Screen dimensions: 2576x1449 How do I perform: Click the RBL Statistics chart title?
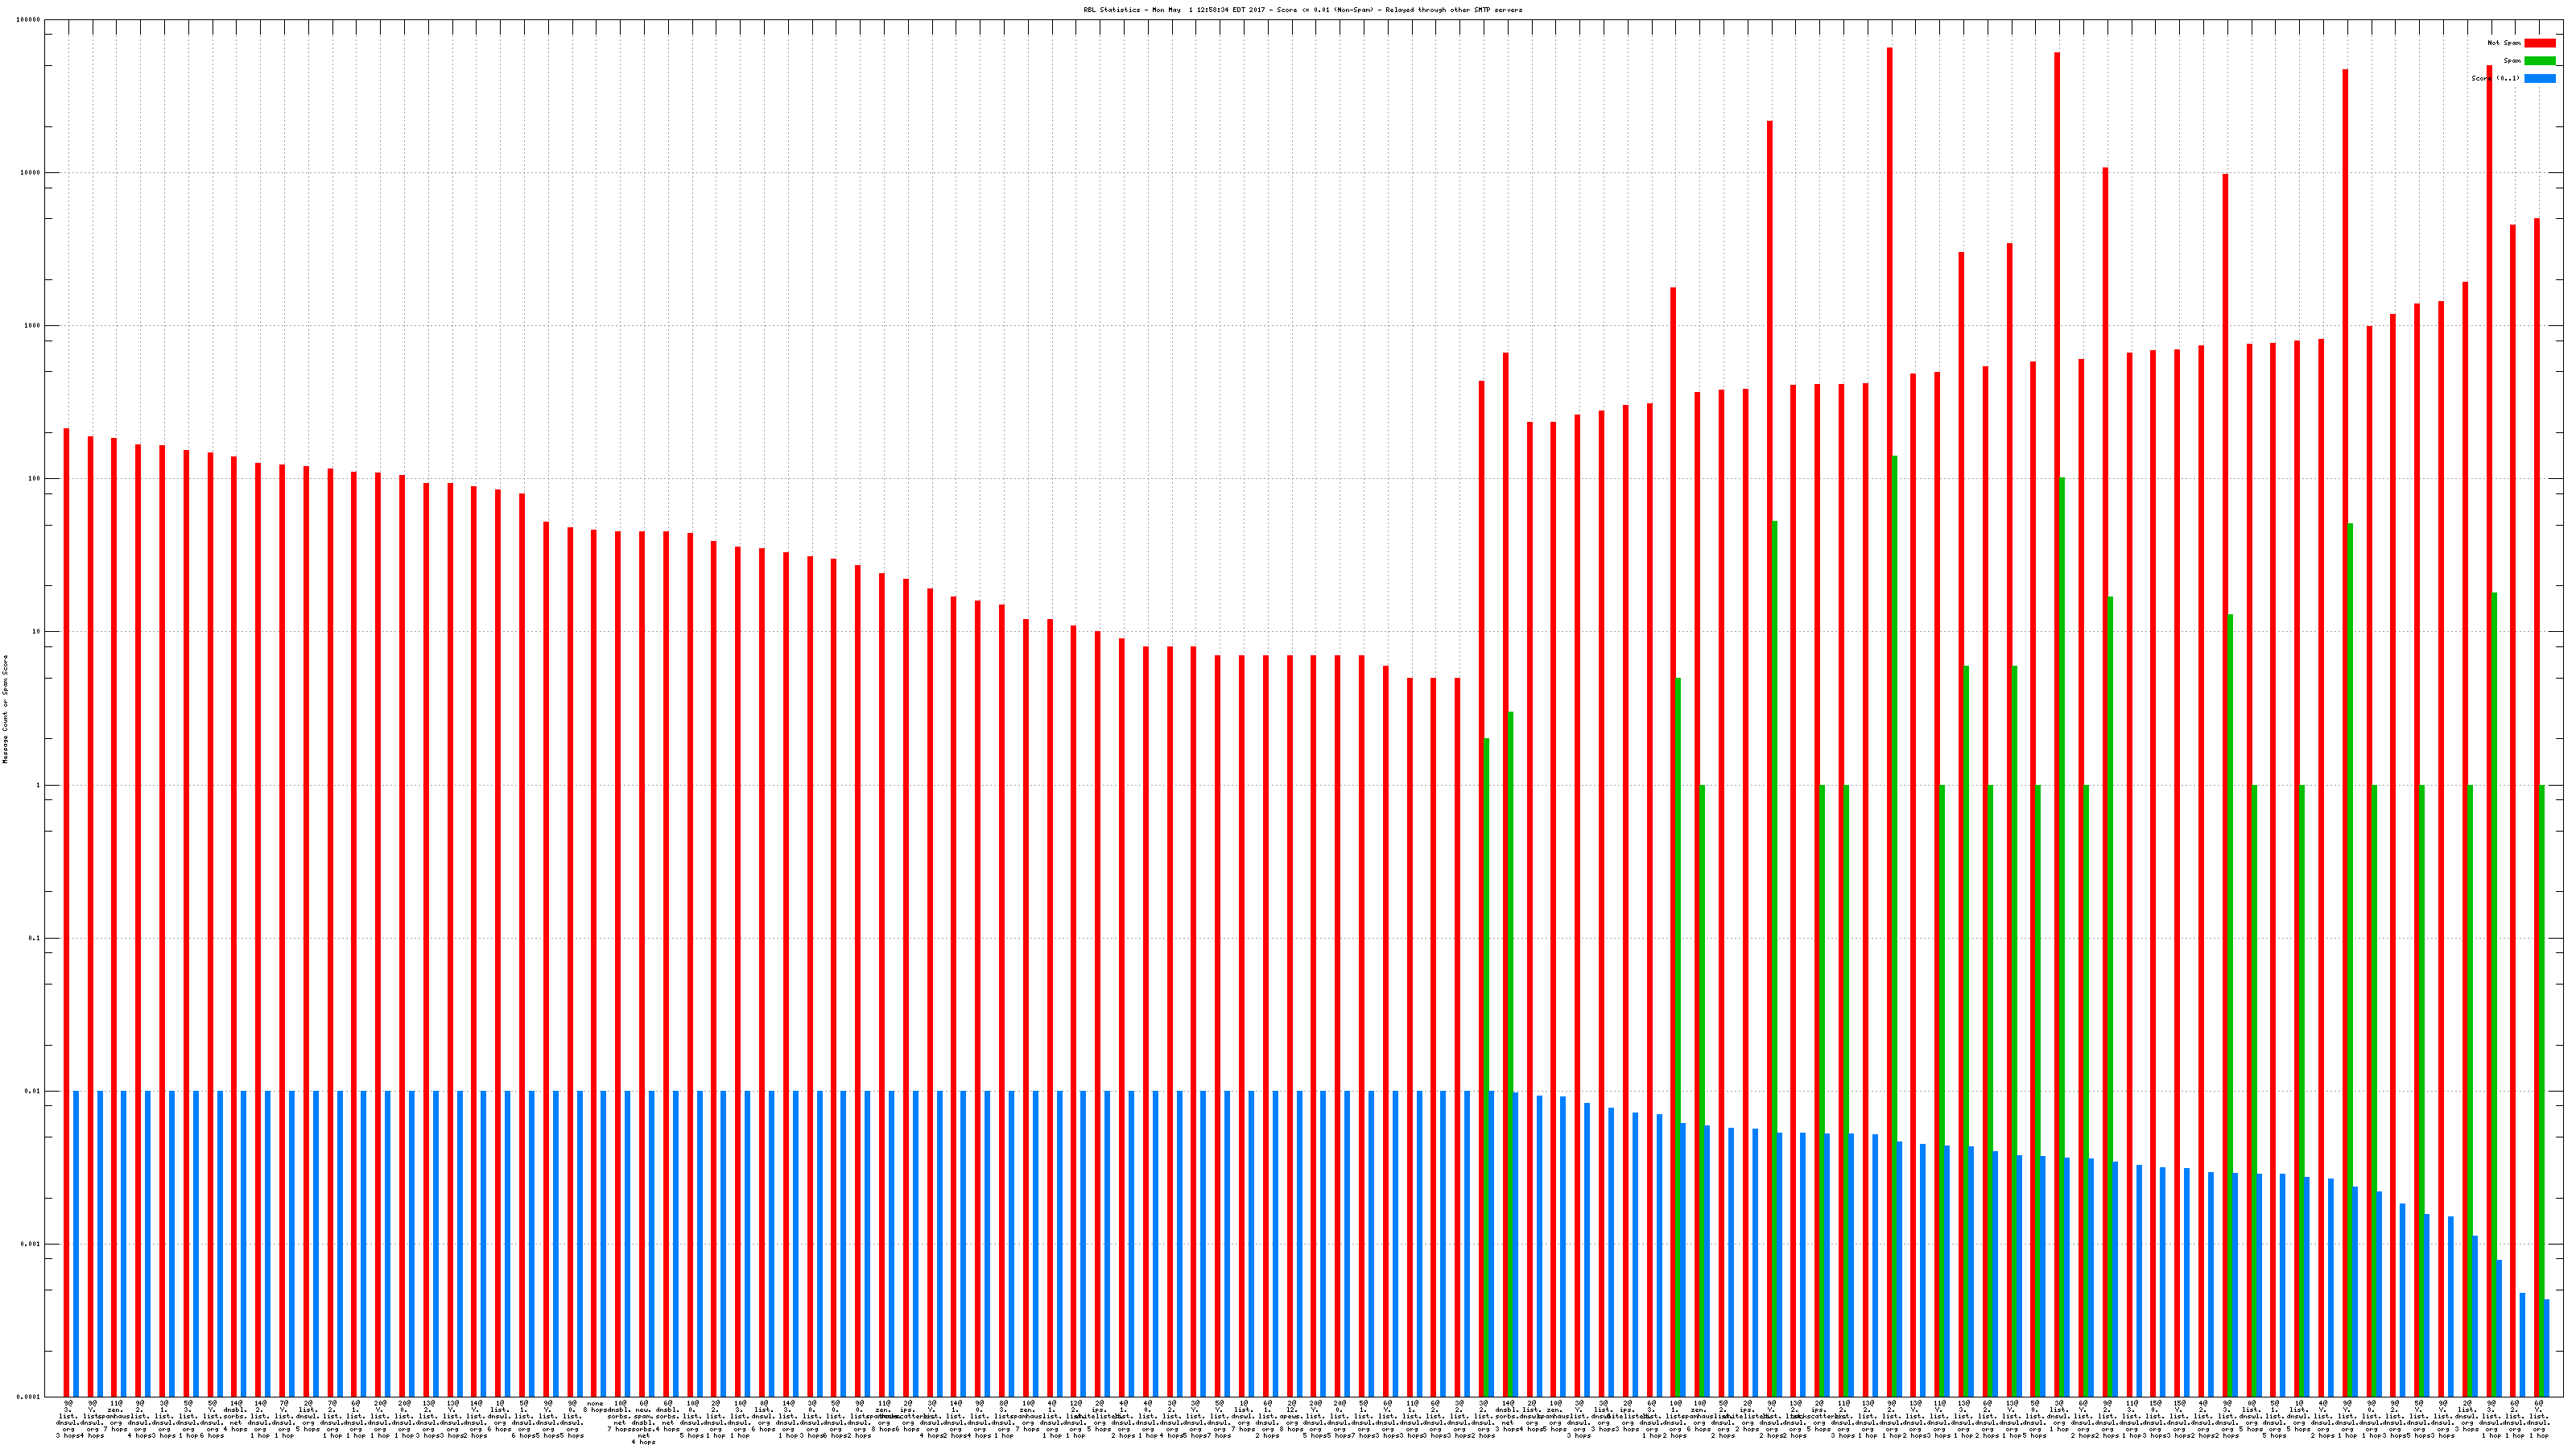pyautogui.click(x=1302, y=10)
